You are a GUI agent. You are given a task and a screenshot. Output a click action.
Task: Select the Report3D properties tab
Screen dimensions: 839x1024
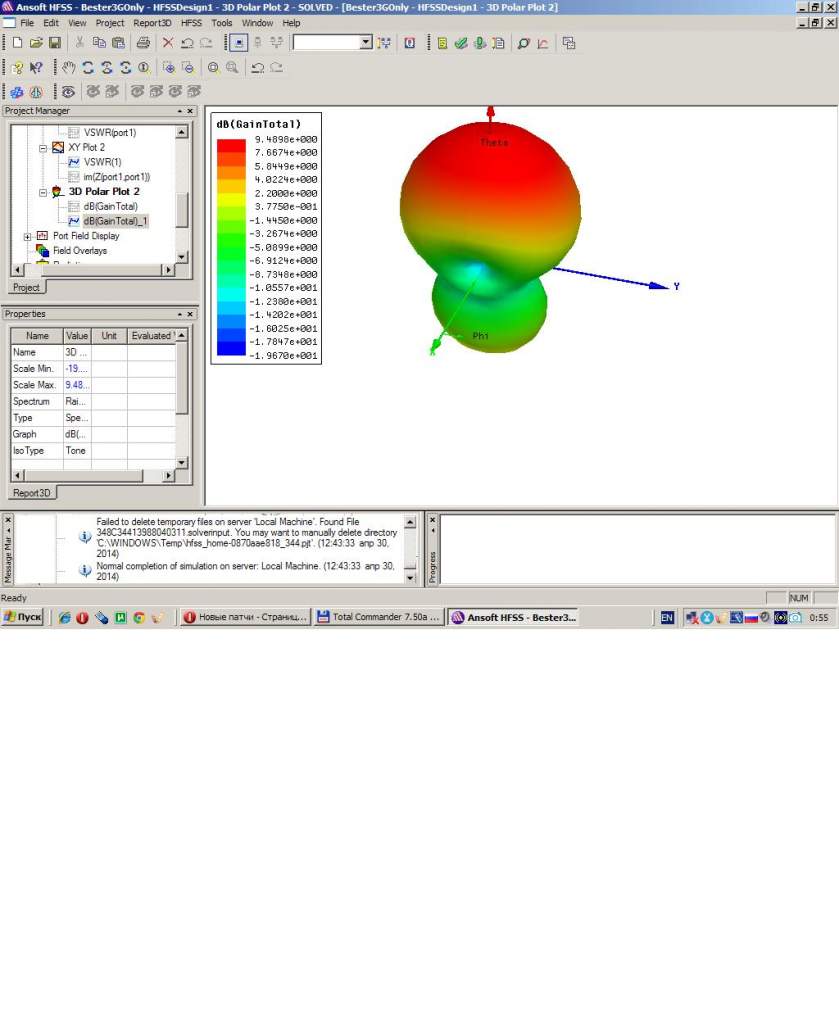[32, 493]
